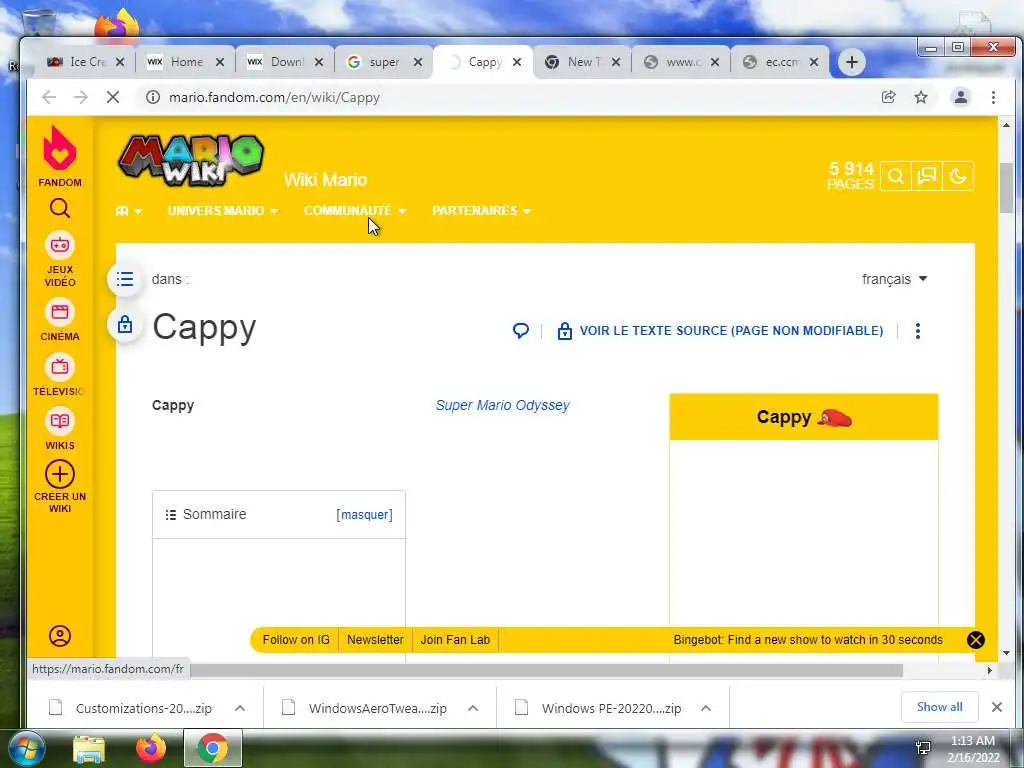
Task: Open Firefox from the taskbar
Action: (150, 748)
